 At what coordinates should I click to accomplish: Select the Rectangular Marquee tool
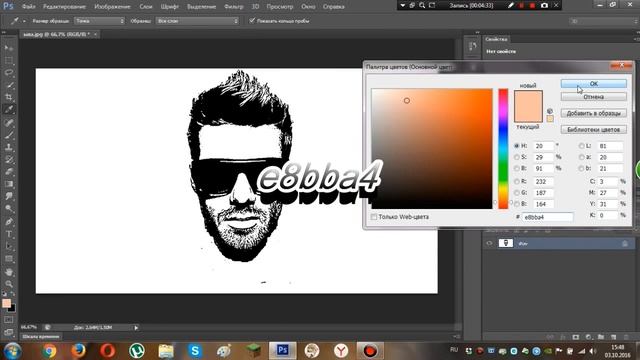coord(9,60)
